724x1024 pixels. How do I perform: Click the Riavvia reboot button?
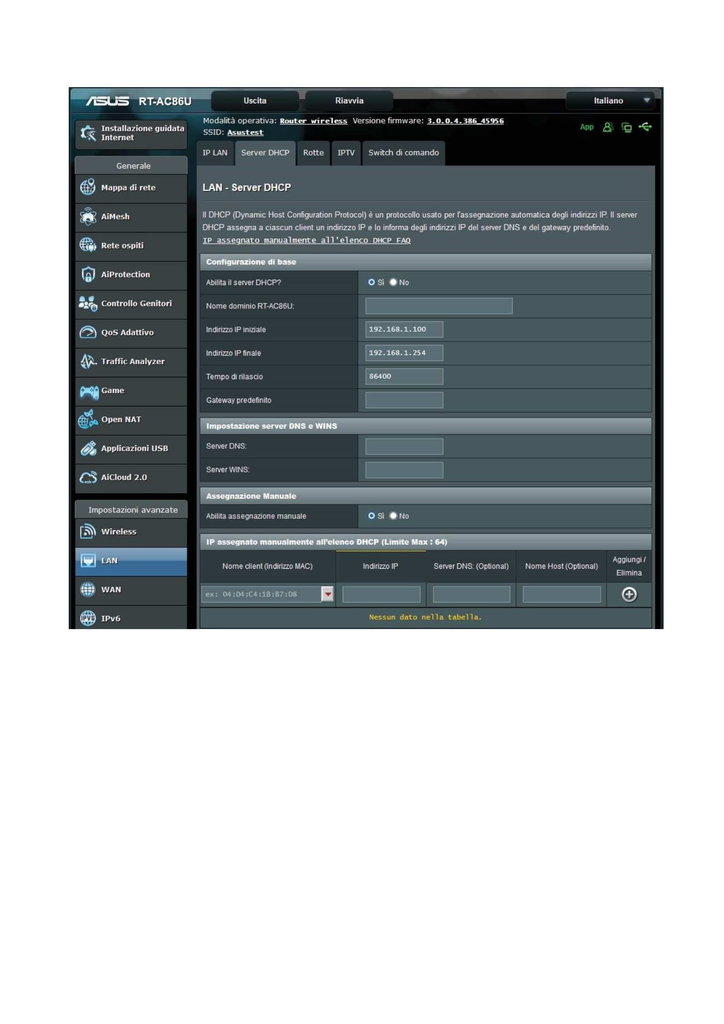349,101
